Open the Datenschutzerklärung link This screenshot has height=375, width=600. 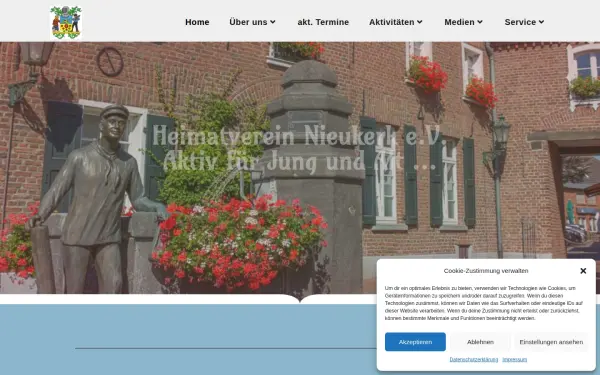[x=474, y=360]
